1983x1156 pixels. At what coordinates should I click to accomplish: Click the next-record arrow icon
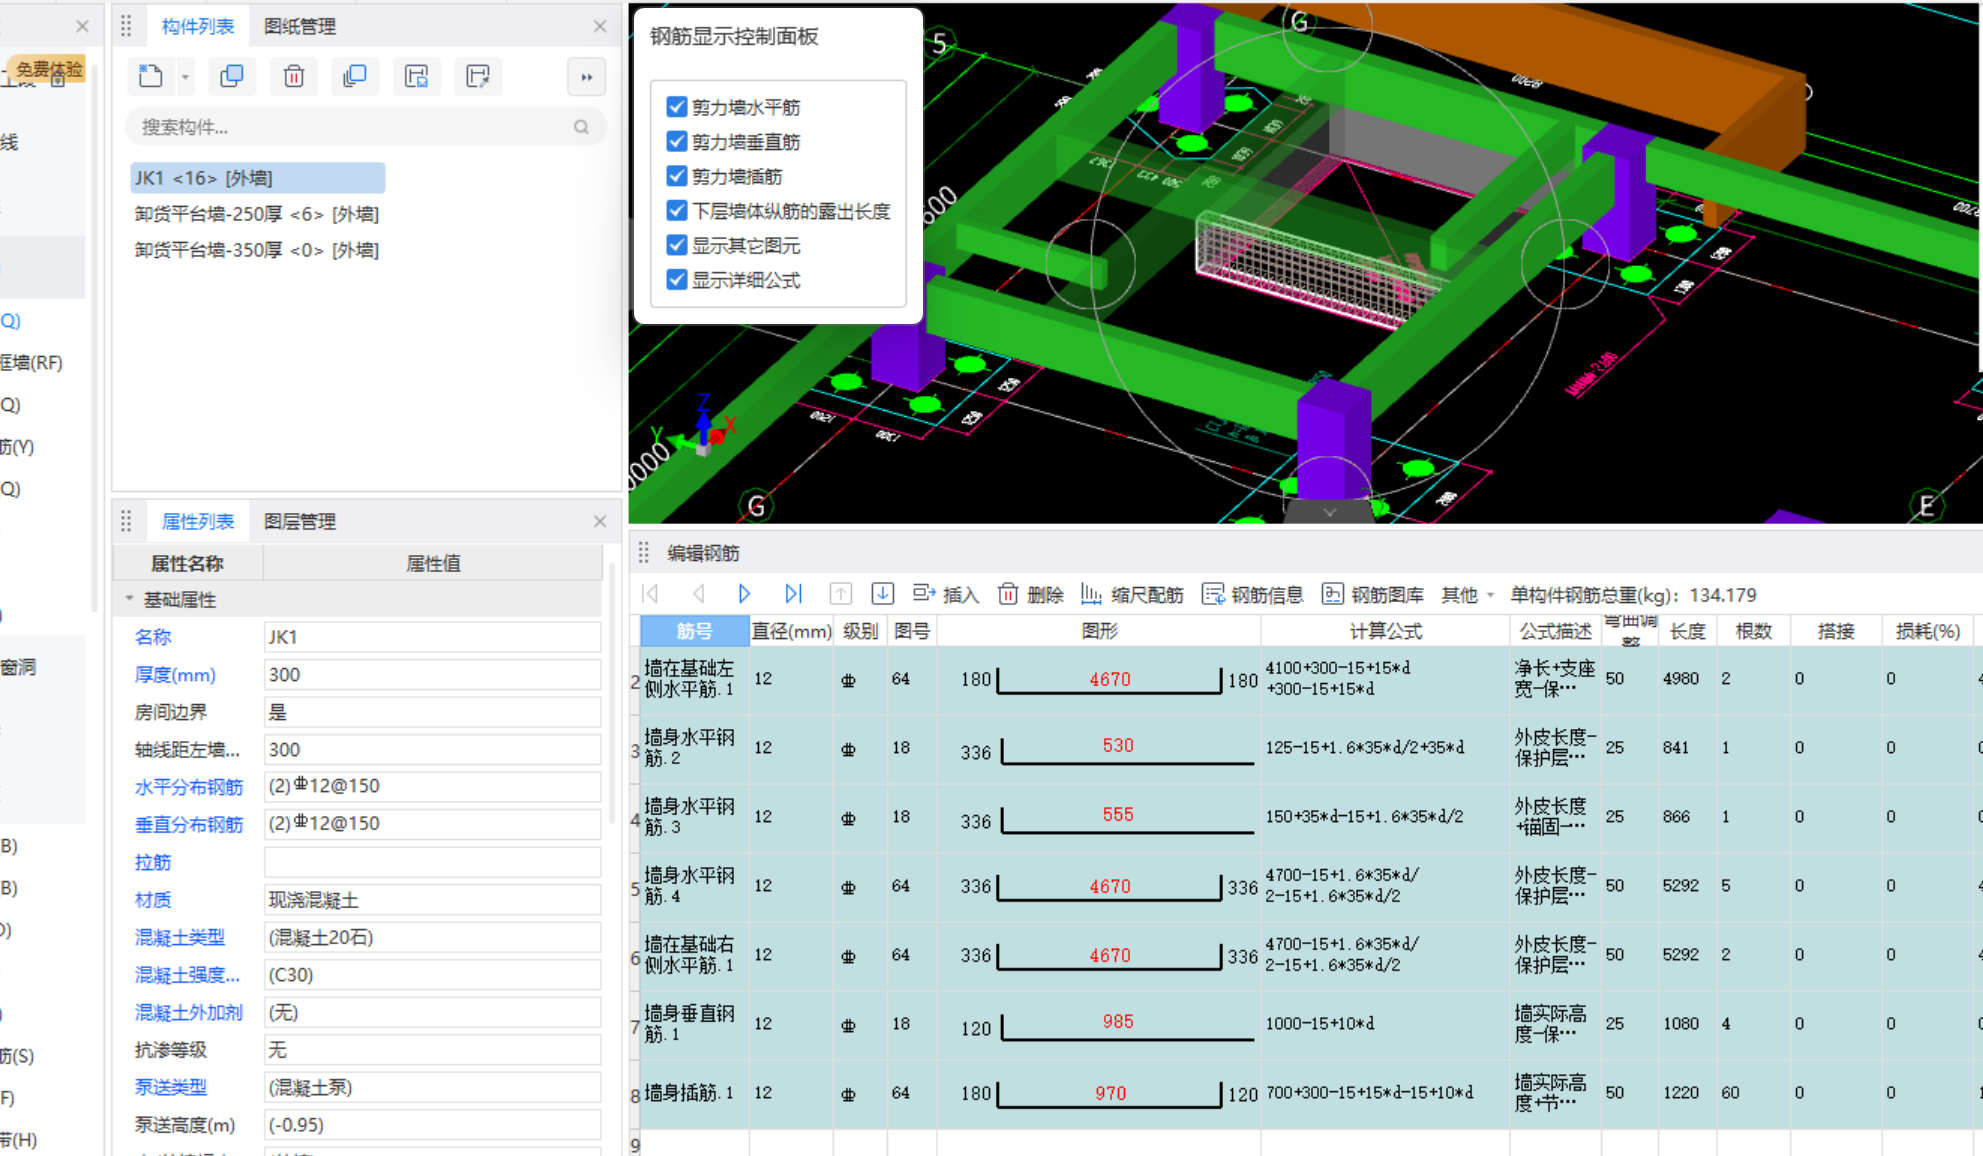pyautogui.click(x=744, y=594)
